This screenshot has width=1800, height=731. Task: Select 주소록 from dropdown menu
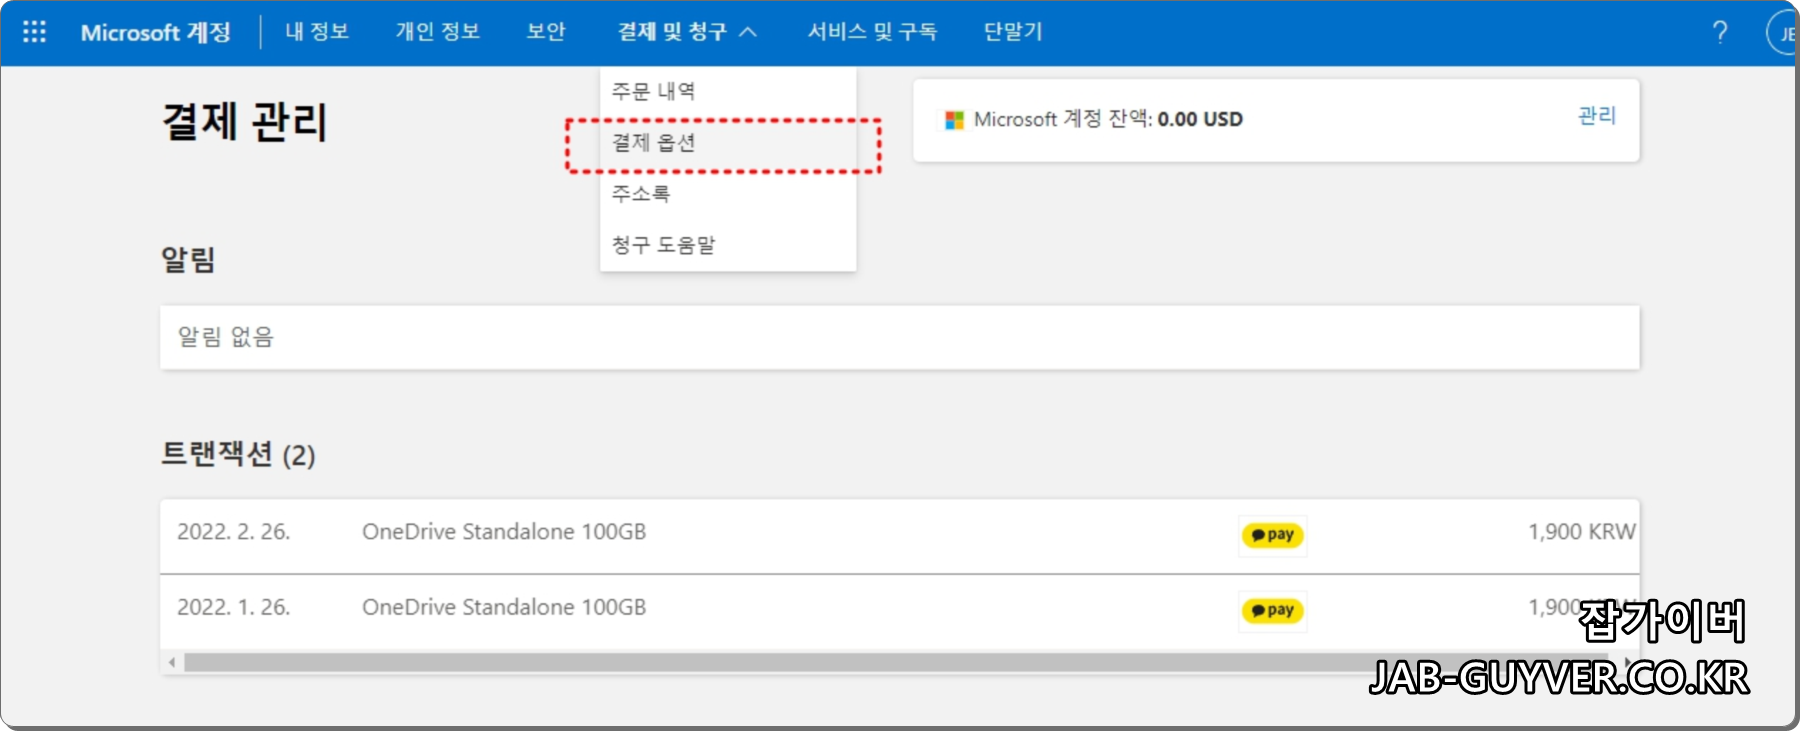coord(728,194)
